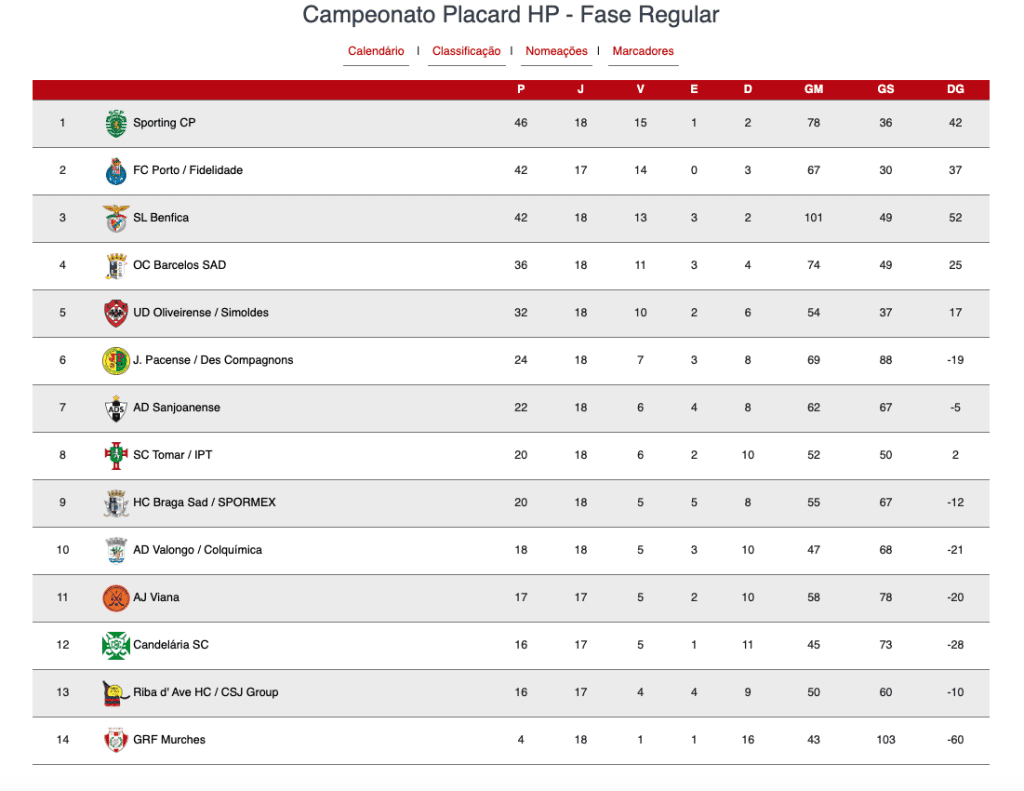Screen dimensions: 1024x791
Task: Open the Nomeações tab
Action: (x=556, y=51)
